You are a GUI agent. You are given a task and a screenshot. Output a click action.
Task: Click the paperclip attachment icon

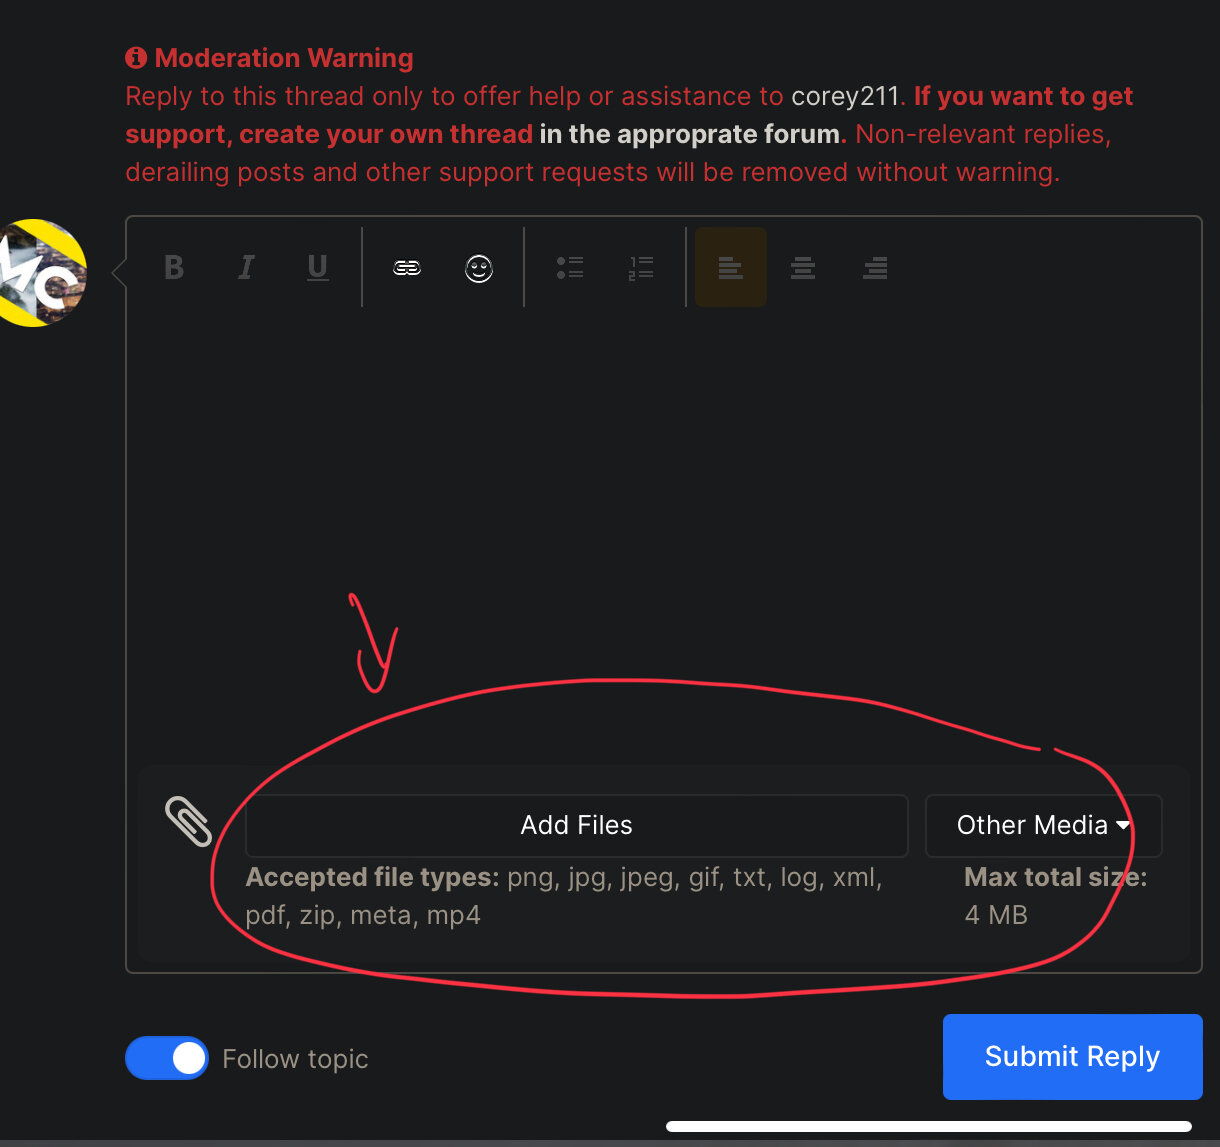(188, 823)
